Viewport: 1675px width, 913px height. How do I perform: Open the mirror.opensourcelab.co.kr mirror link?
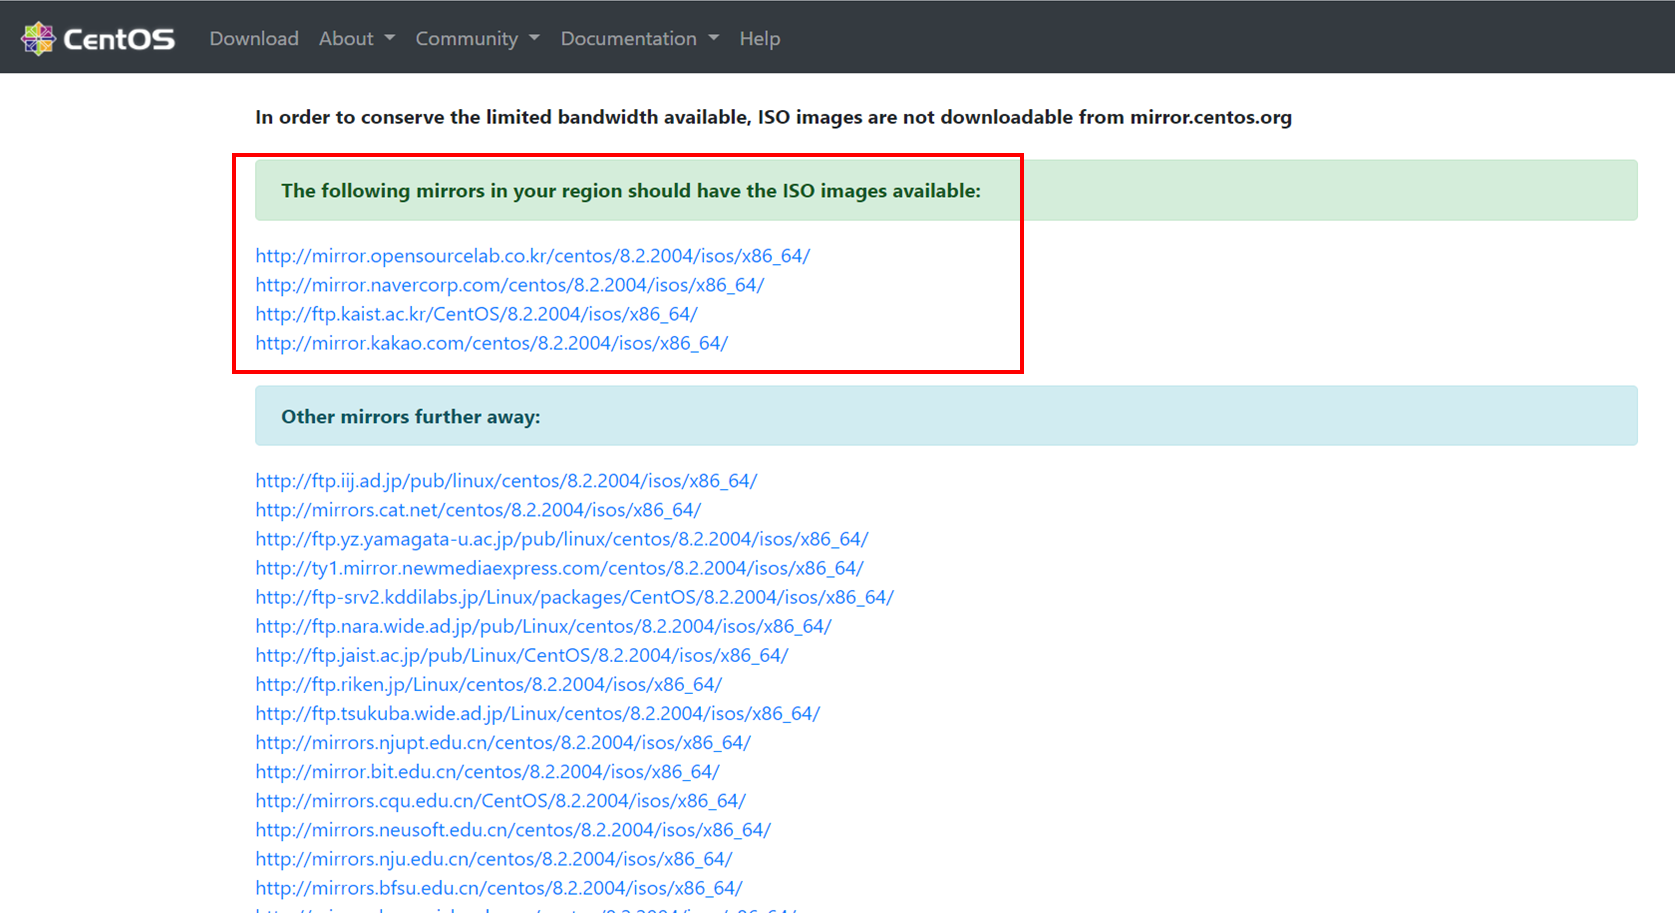[x=532, y=256]
